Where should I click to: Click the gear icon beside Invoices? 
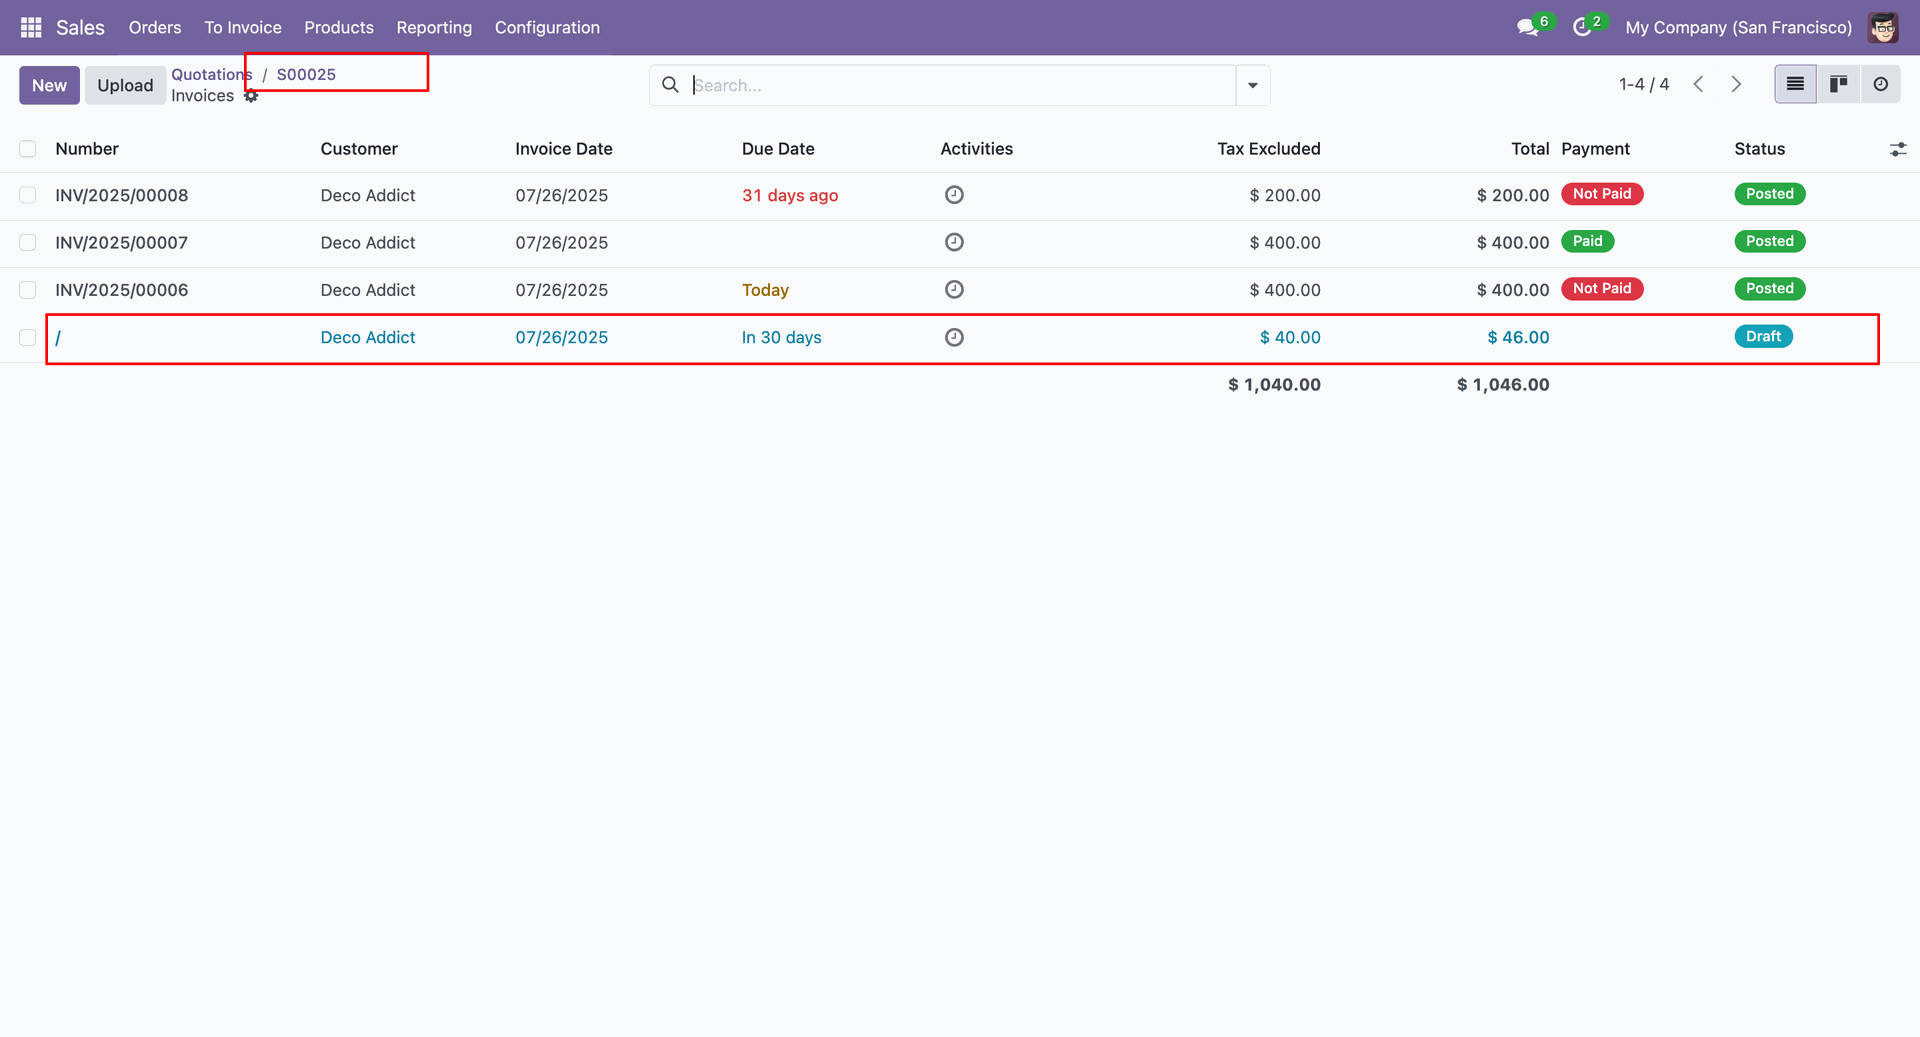click(x=251, y=96)
